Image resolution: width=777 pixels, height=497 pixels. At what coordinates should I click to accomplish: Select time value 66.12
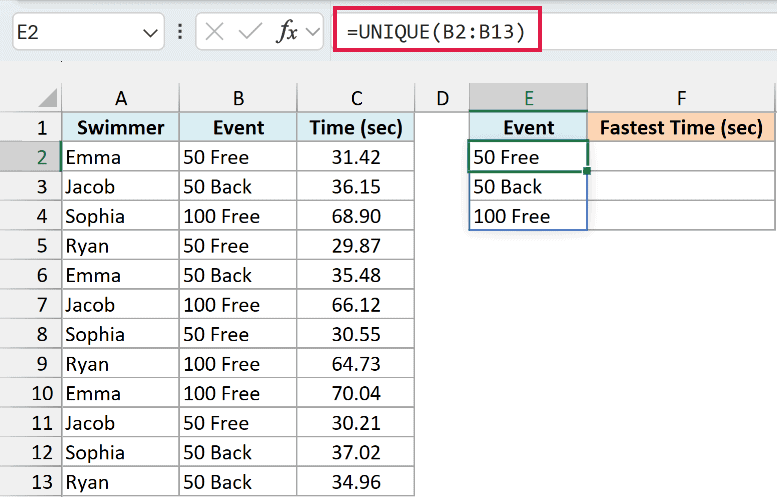[x=356, y=305]
